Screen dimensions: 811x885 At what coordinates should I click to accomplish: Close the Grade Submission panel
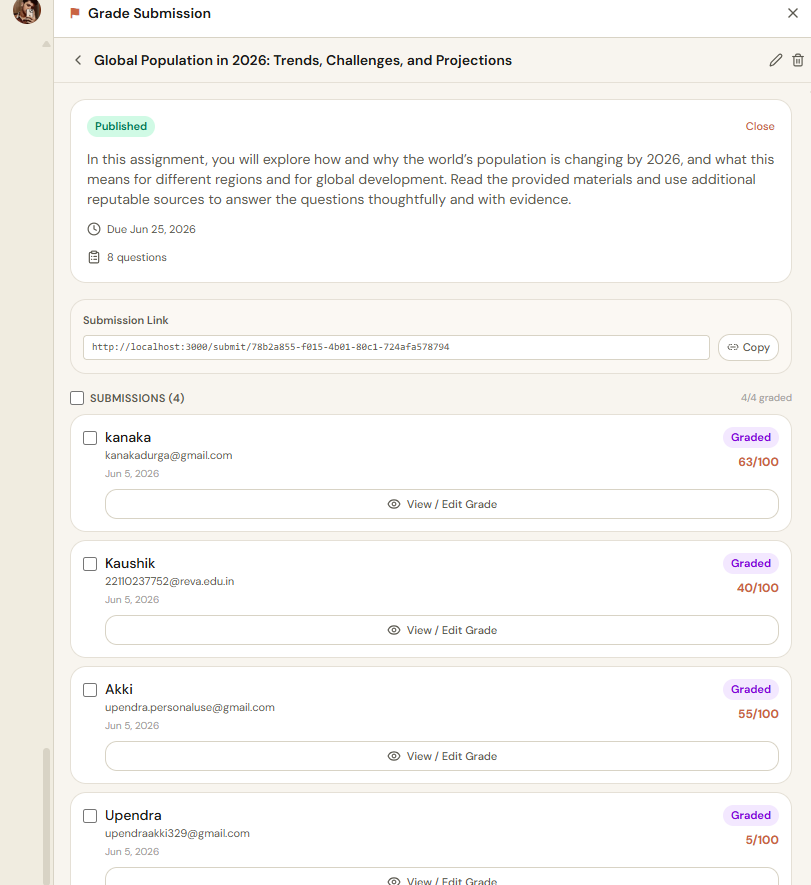[x=792, y=13]
